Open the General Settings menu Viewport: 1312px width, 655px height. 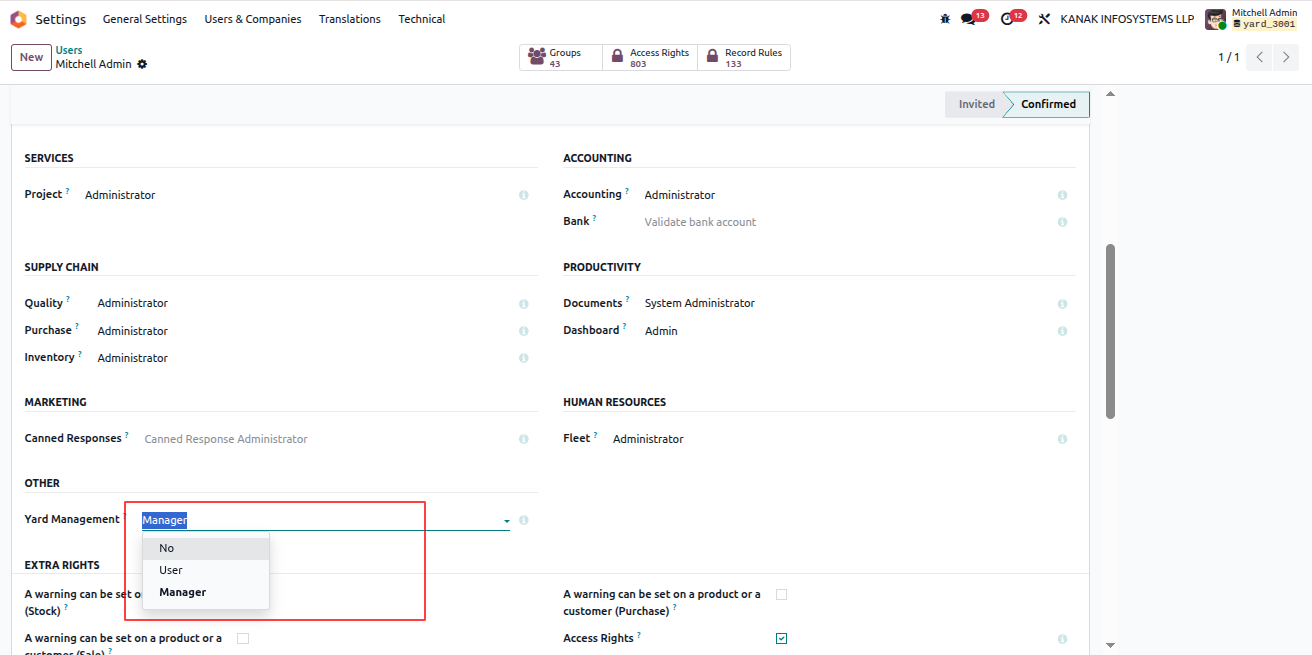pyautogui.click(x=145, y=19)
